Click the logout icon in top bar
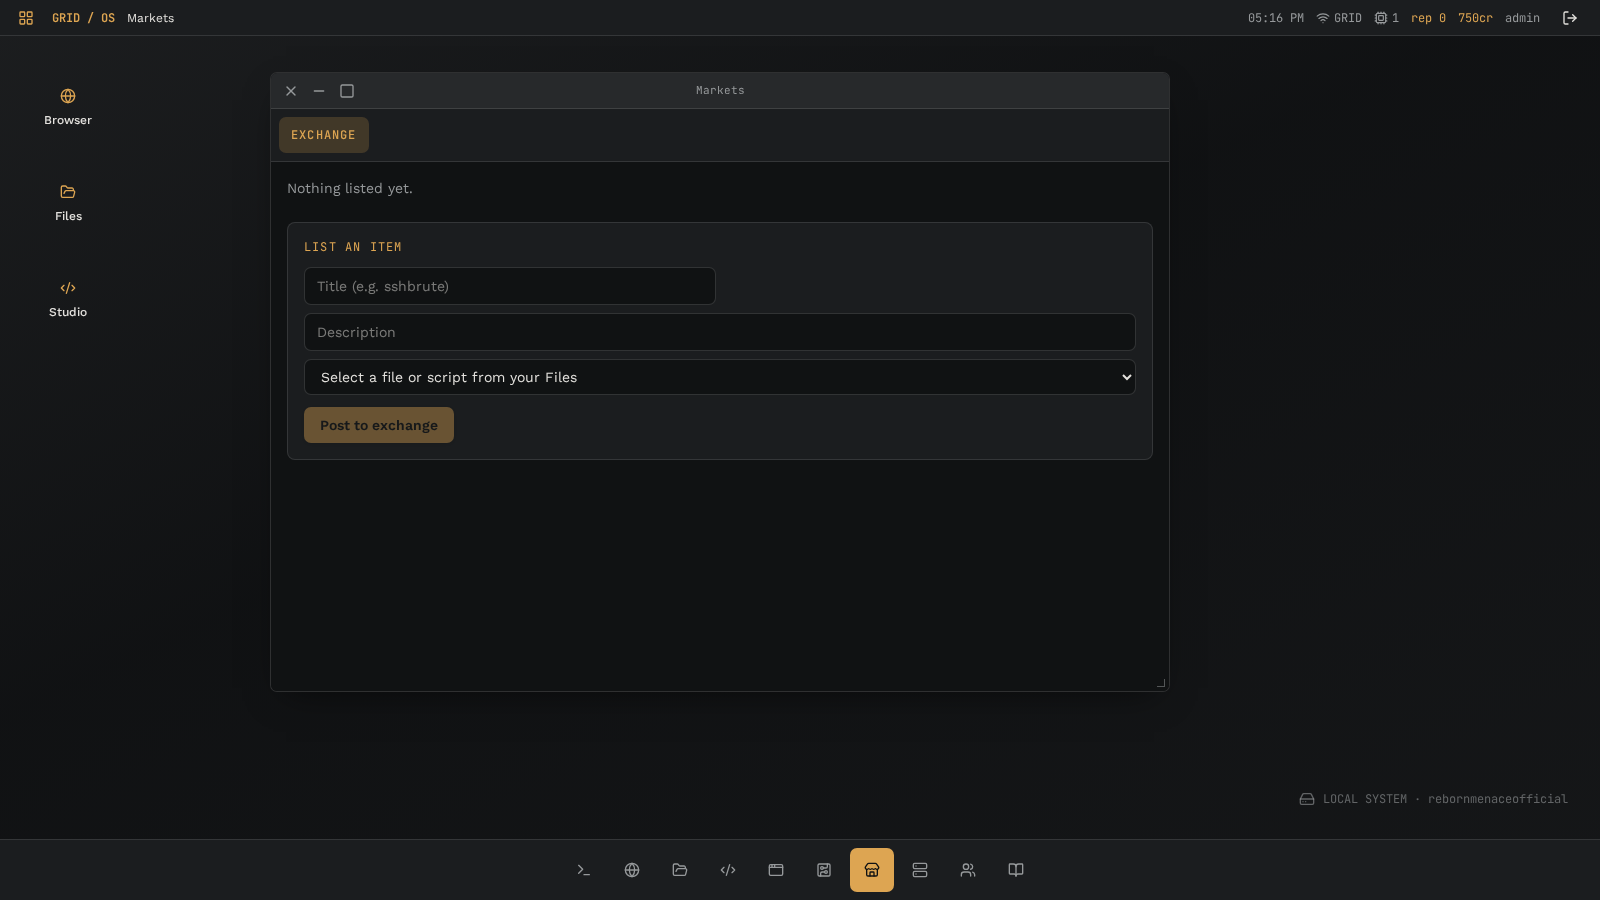Screen dimensions: 1600x900 coord(1570,18)
